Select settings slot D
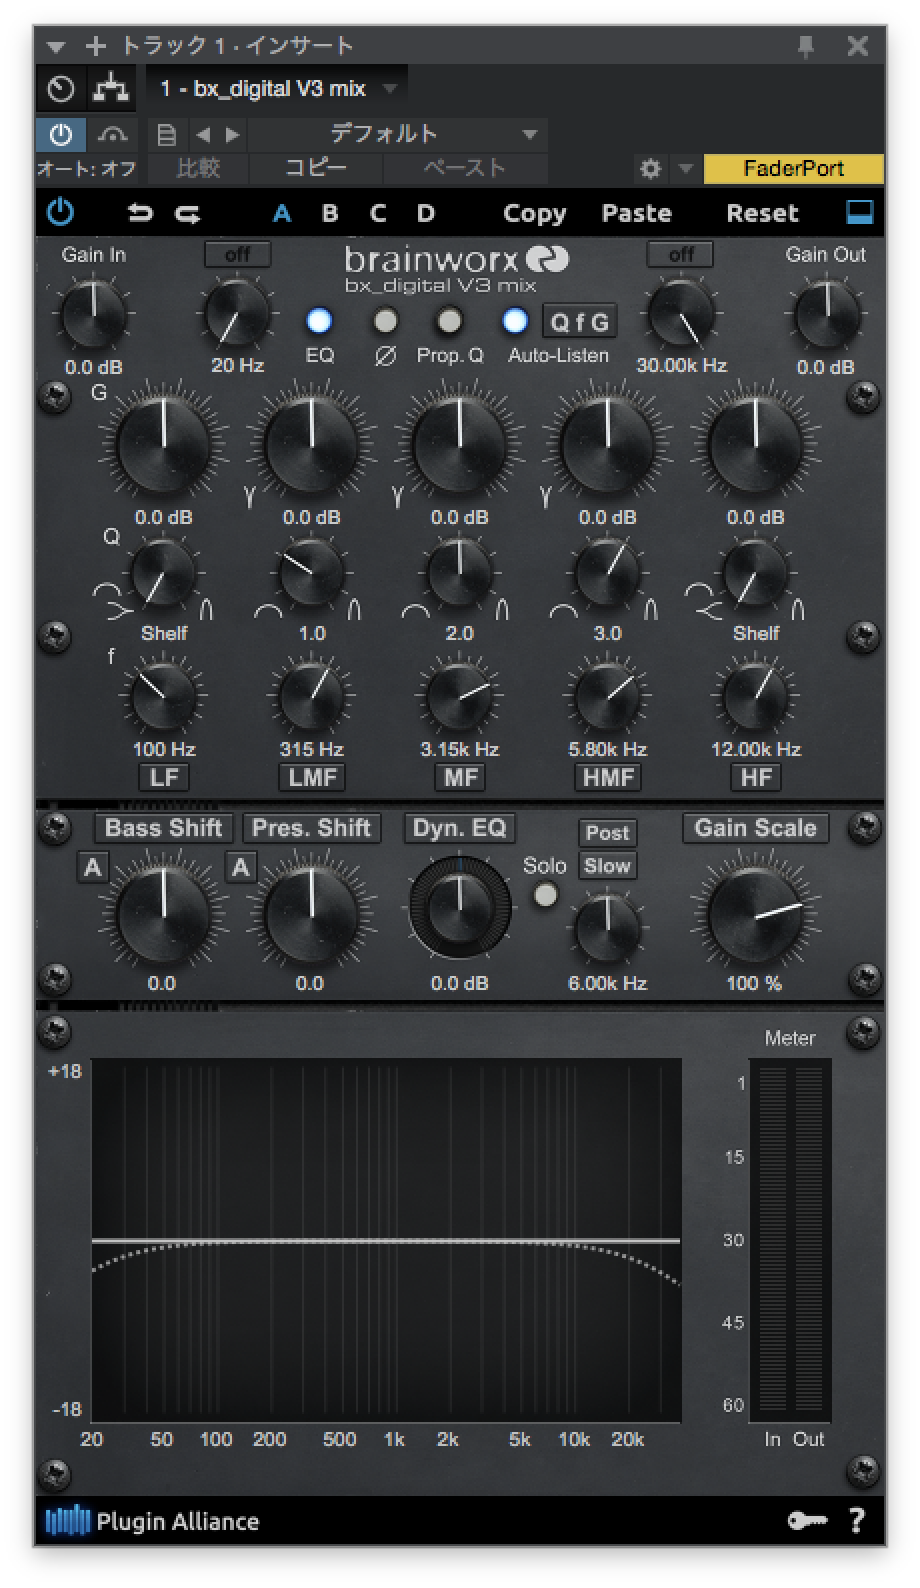 (426, 213)
